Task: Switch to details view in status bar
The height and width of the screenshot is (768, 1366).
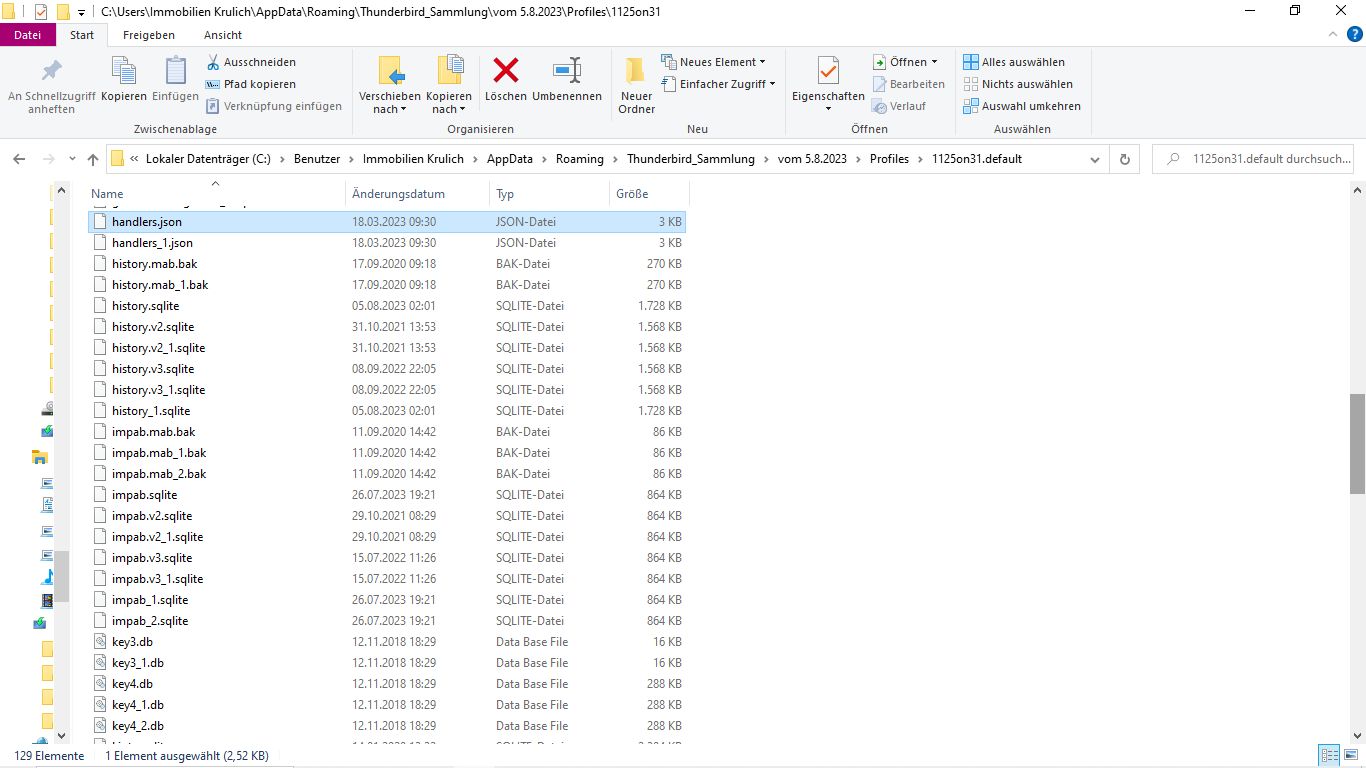Action: pyautogui.click(x=1329, y=756)
